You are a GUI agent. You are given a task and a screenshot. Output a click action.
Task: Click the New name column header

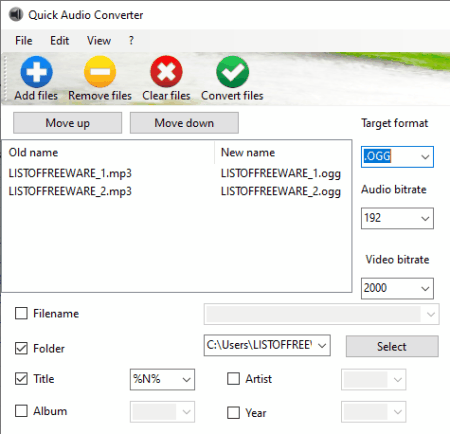[283, 153]
